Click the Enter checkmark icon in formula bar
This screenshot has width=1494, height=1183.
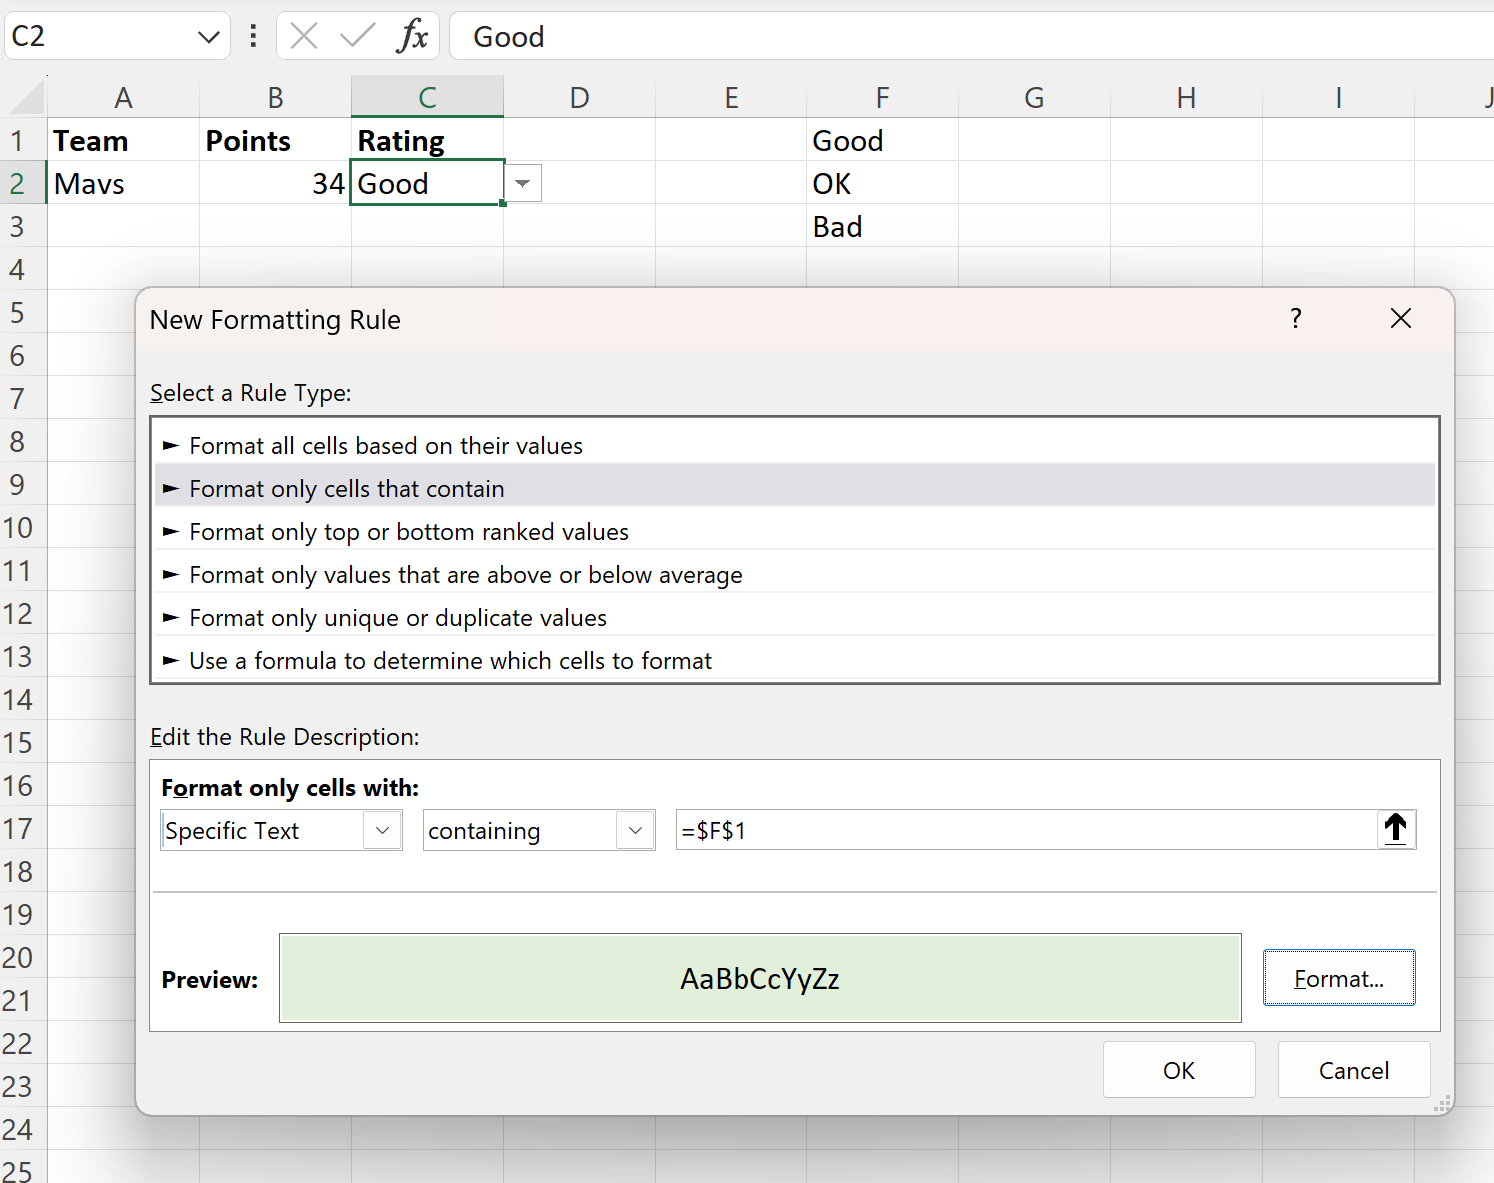coord(356,36)
